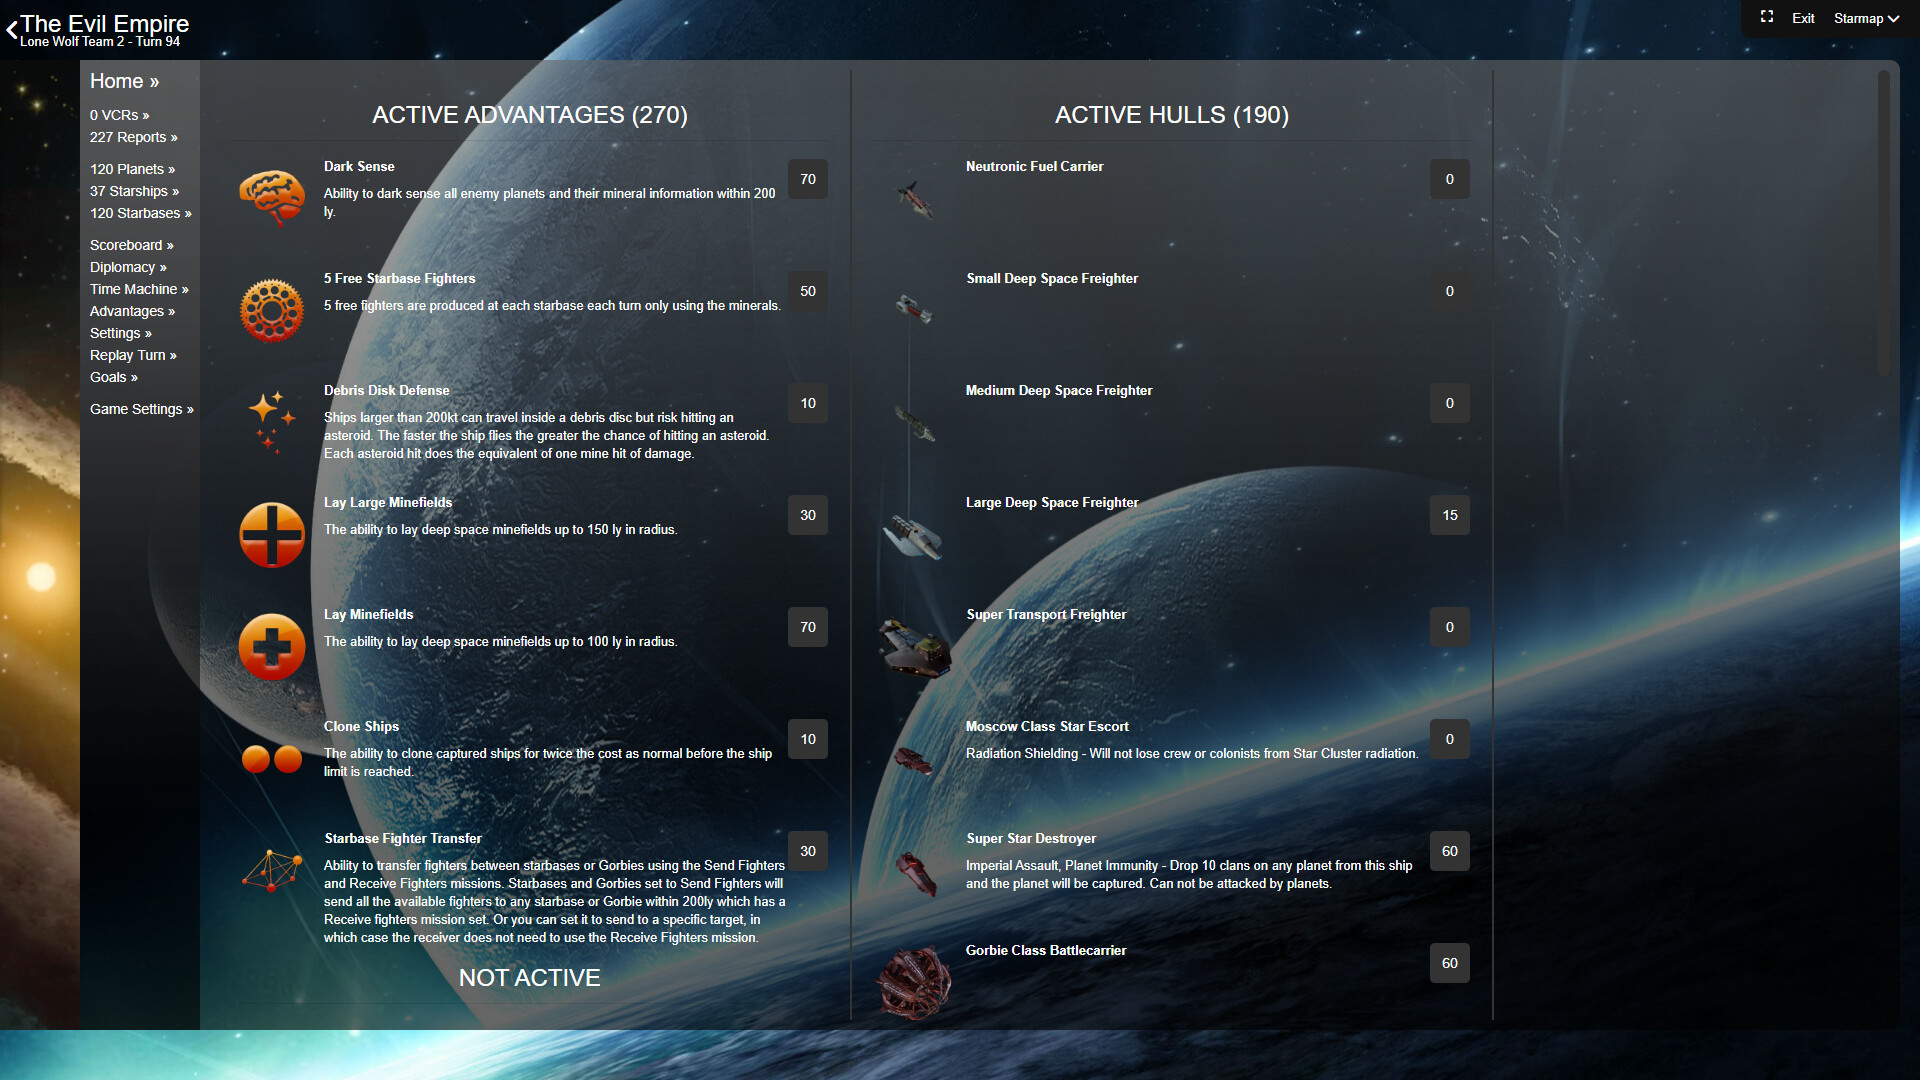Select the Gorbie Class Battlecarrier thumbnail

[x=913, y=983]
